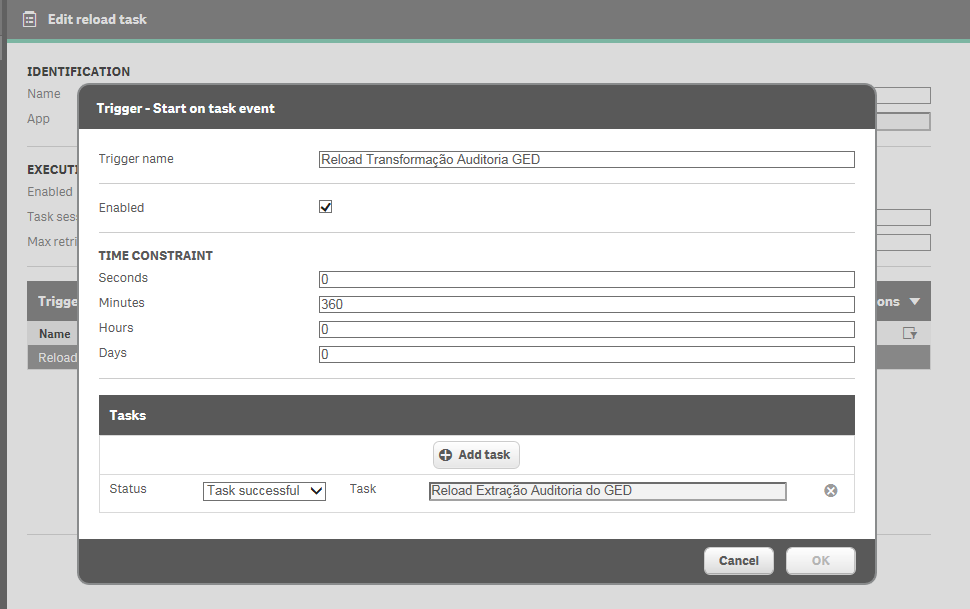Screen dimensions: 970x609
Task: Click the Edit reload task page title
Action: click(97, 19)
